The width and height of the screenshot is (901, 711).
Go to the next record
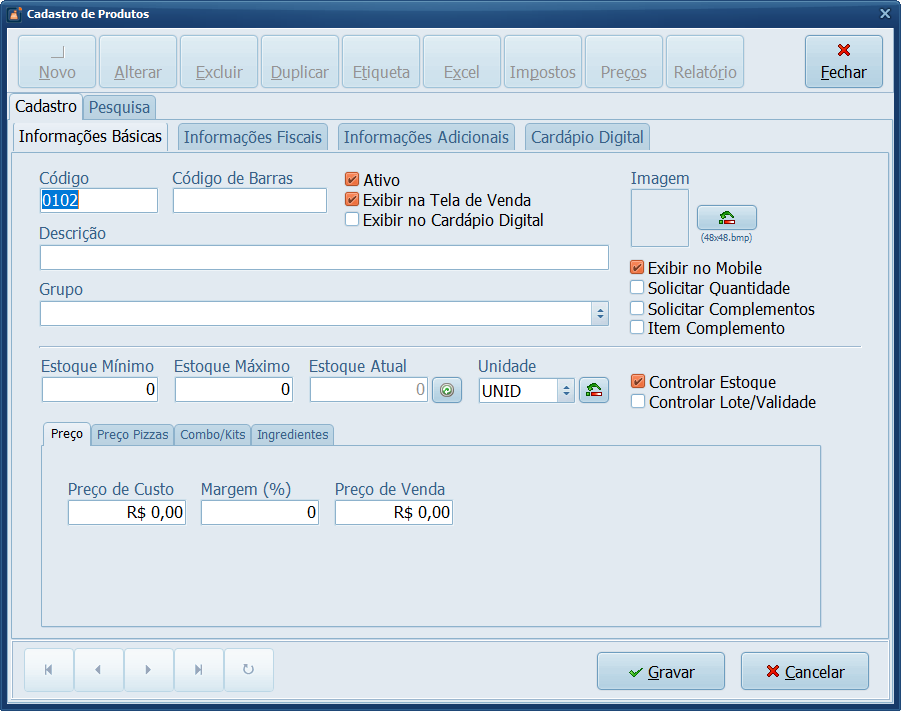(148, 670)
